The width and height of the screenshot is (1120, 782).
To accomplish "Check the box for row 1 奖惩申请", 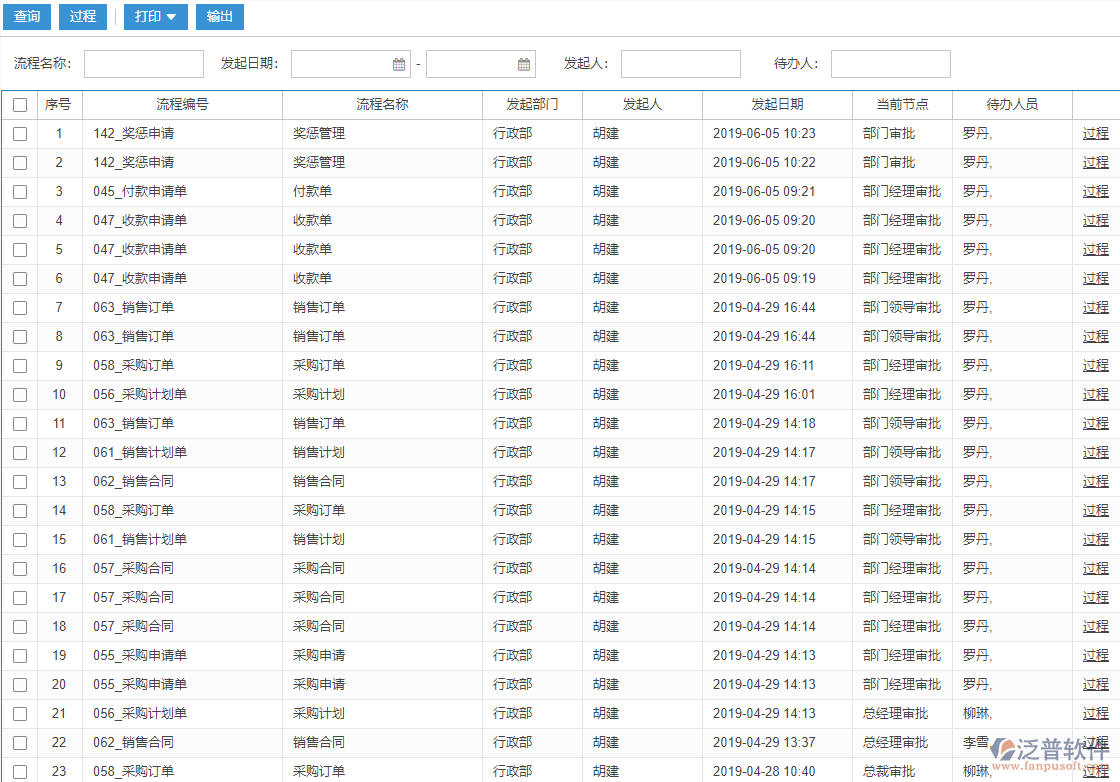I will [20, 134].
